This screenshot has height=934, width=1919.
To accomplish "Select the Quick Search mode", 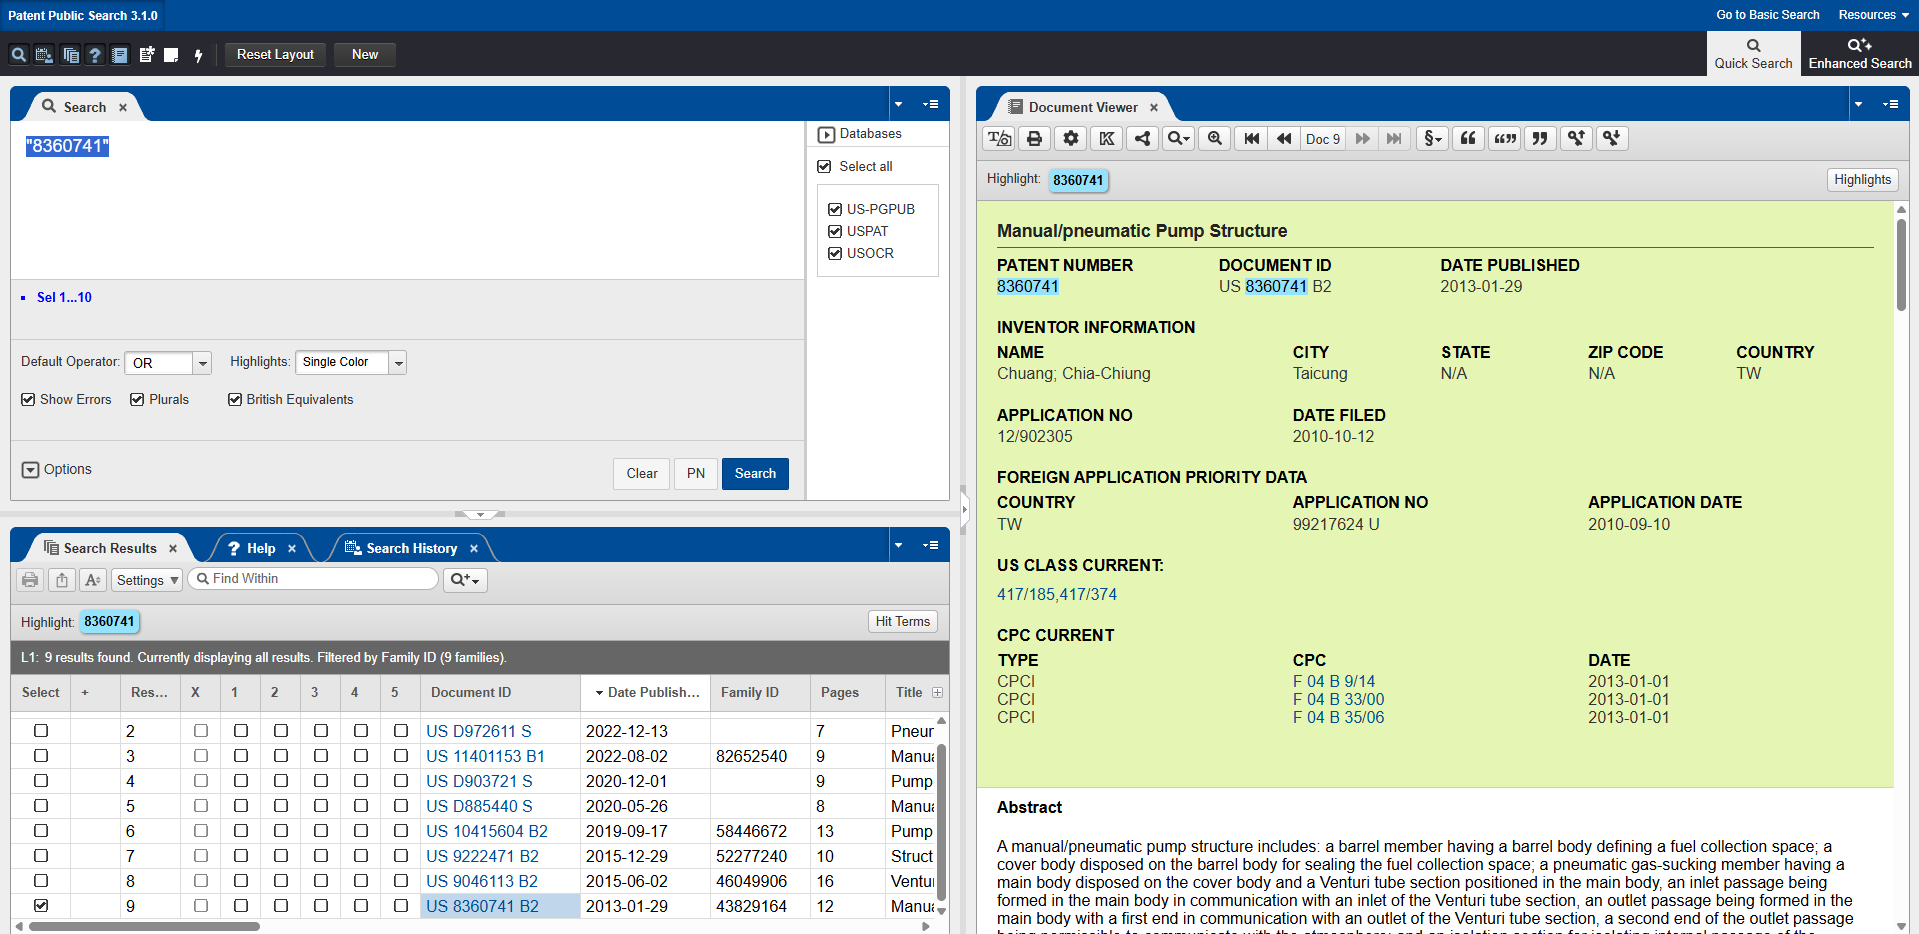I will click(x=1753, y=54).
